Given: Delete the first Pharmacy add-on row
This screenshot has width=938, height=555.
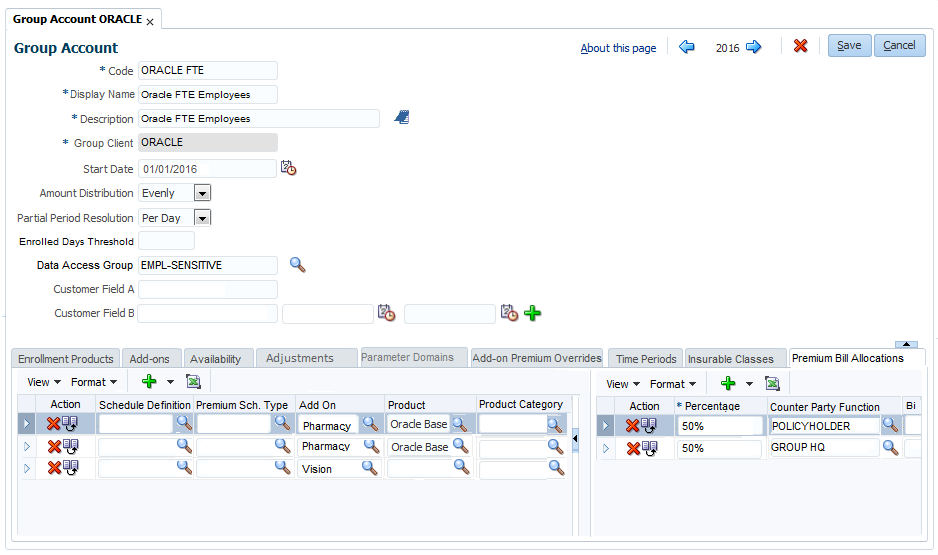Looking at the screenshot, I should click(53, 424).
